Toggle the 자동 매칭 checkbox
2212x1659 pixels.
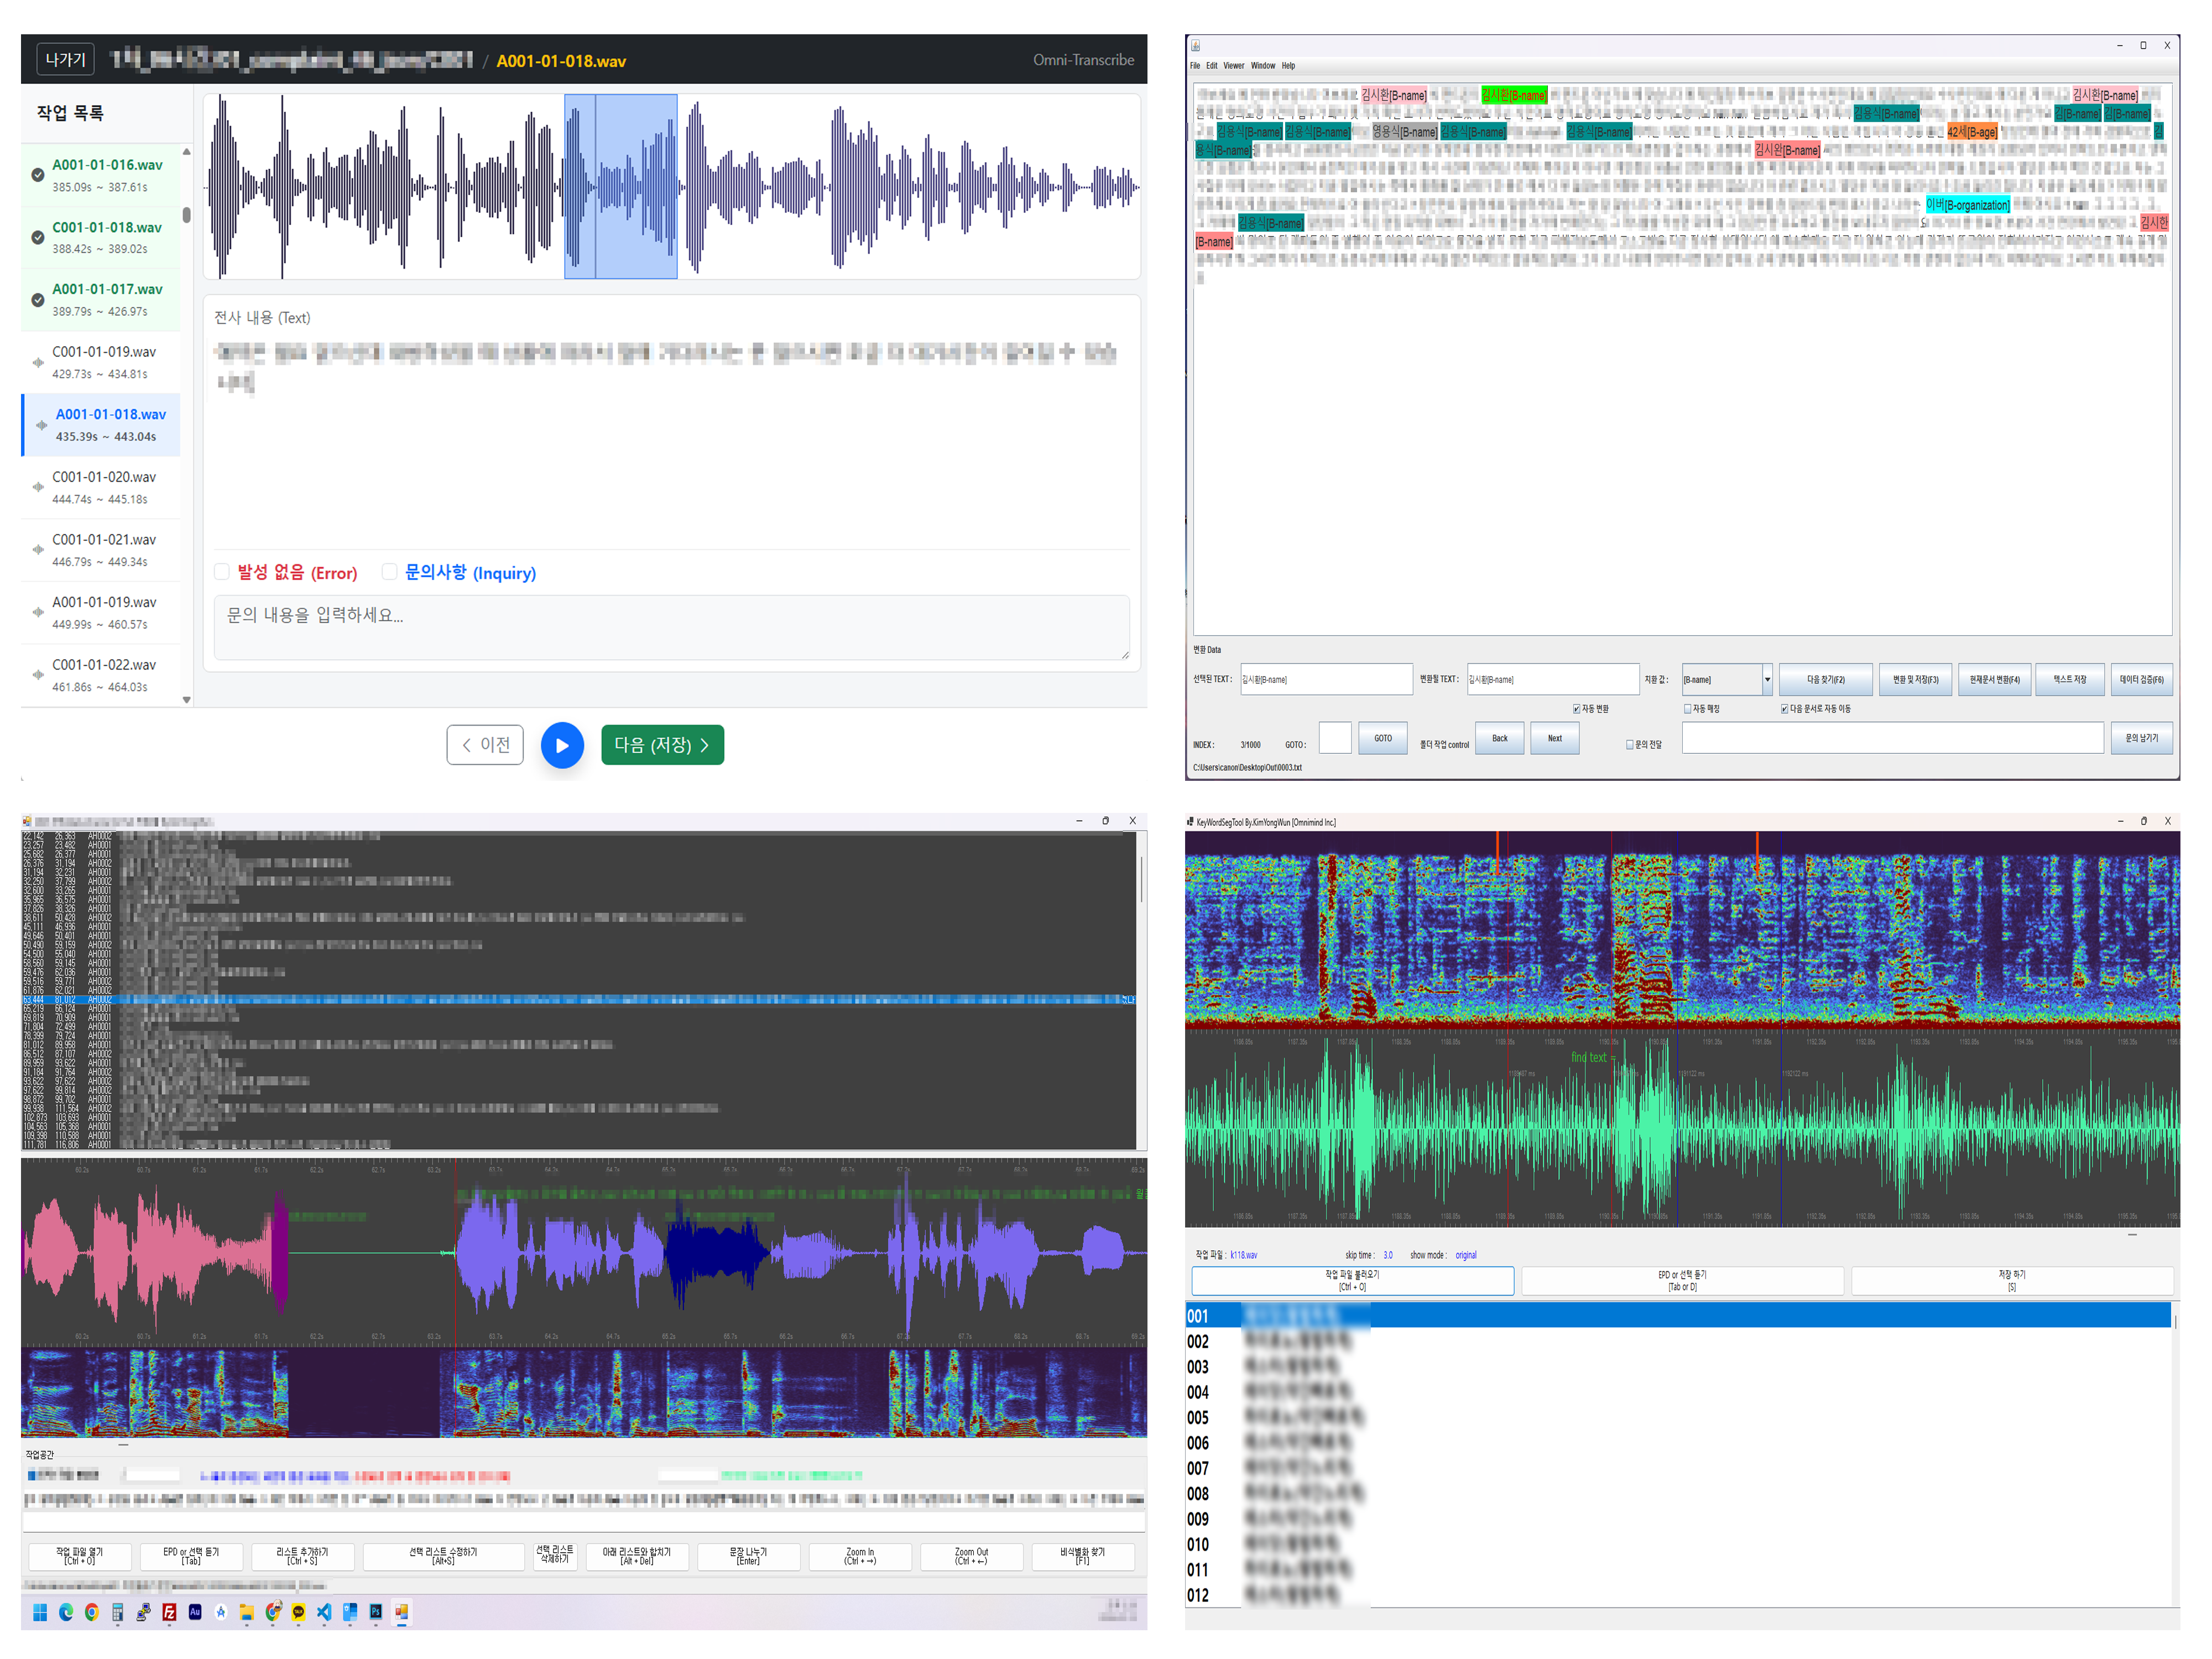1687,709
